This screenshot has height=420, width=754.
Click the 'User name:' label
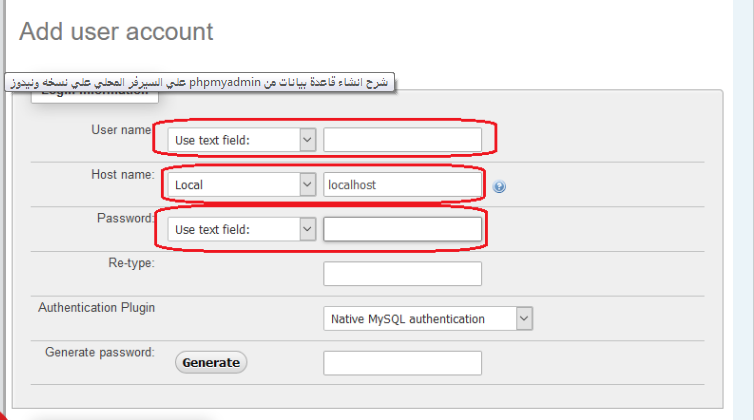click(120, 130)
